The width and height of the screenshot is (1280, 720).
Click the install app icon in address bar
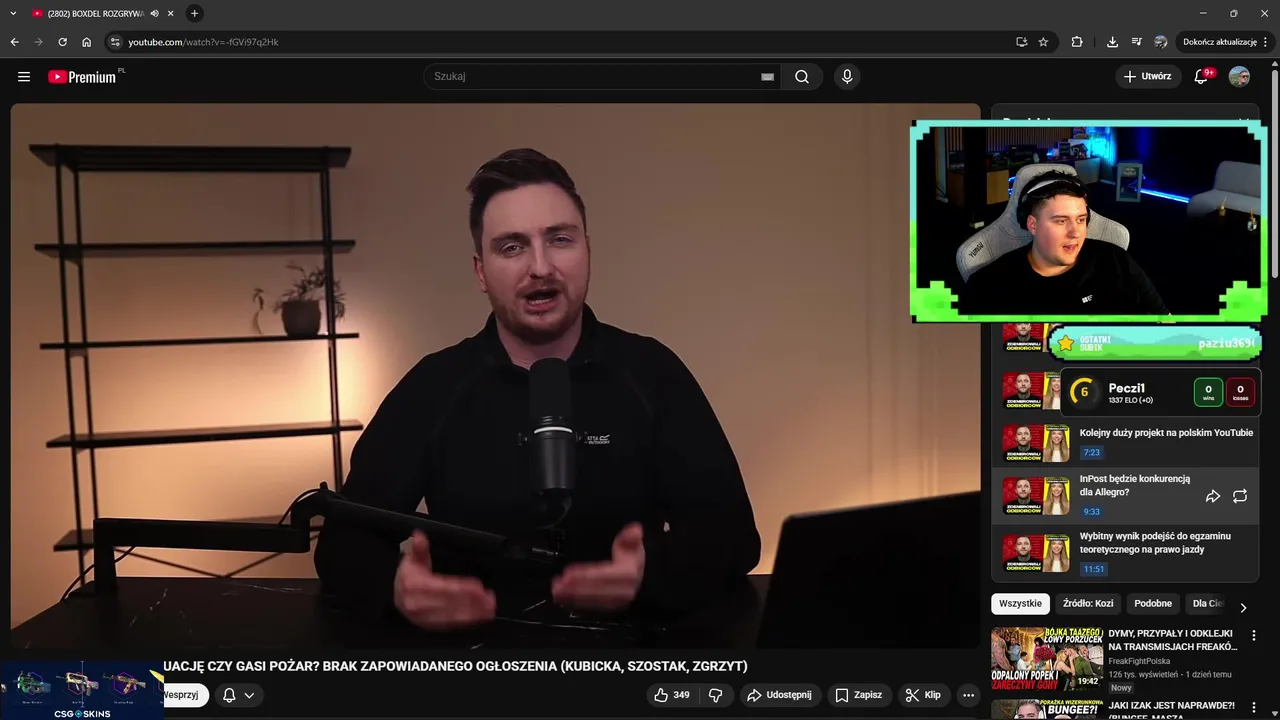click(1021, 42)
